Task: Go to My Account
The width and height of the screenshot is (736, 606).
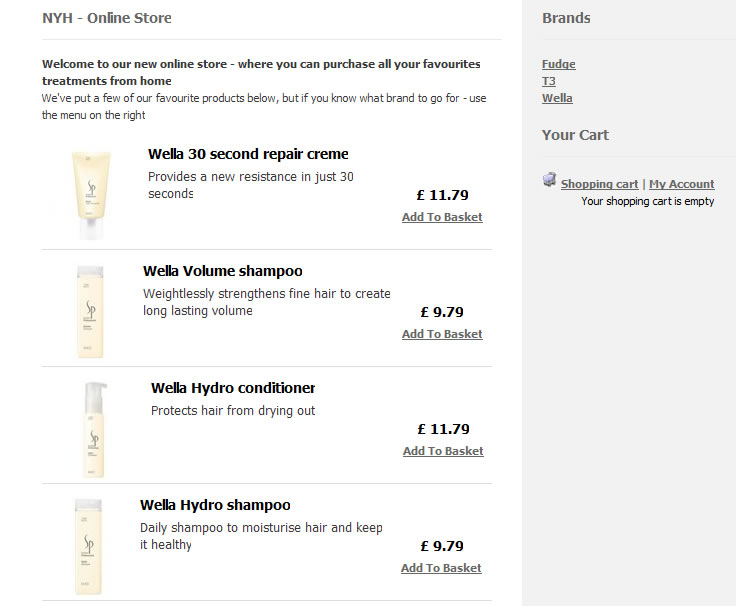Action: (681, 184)
